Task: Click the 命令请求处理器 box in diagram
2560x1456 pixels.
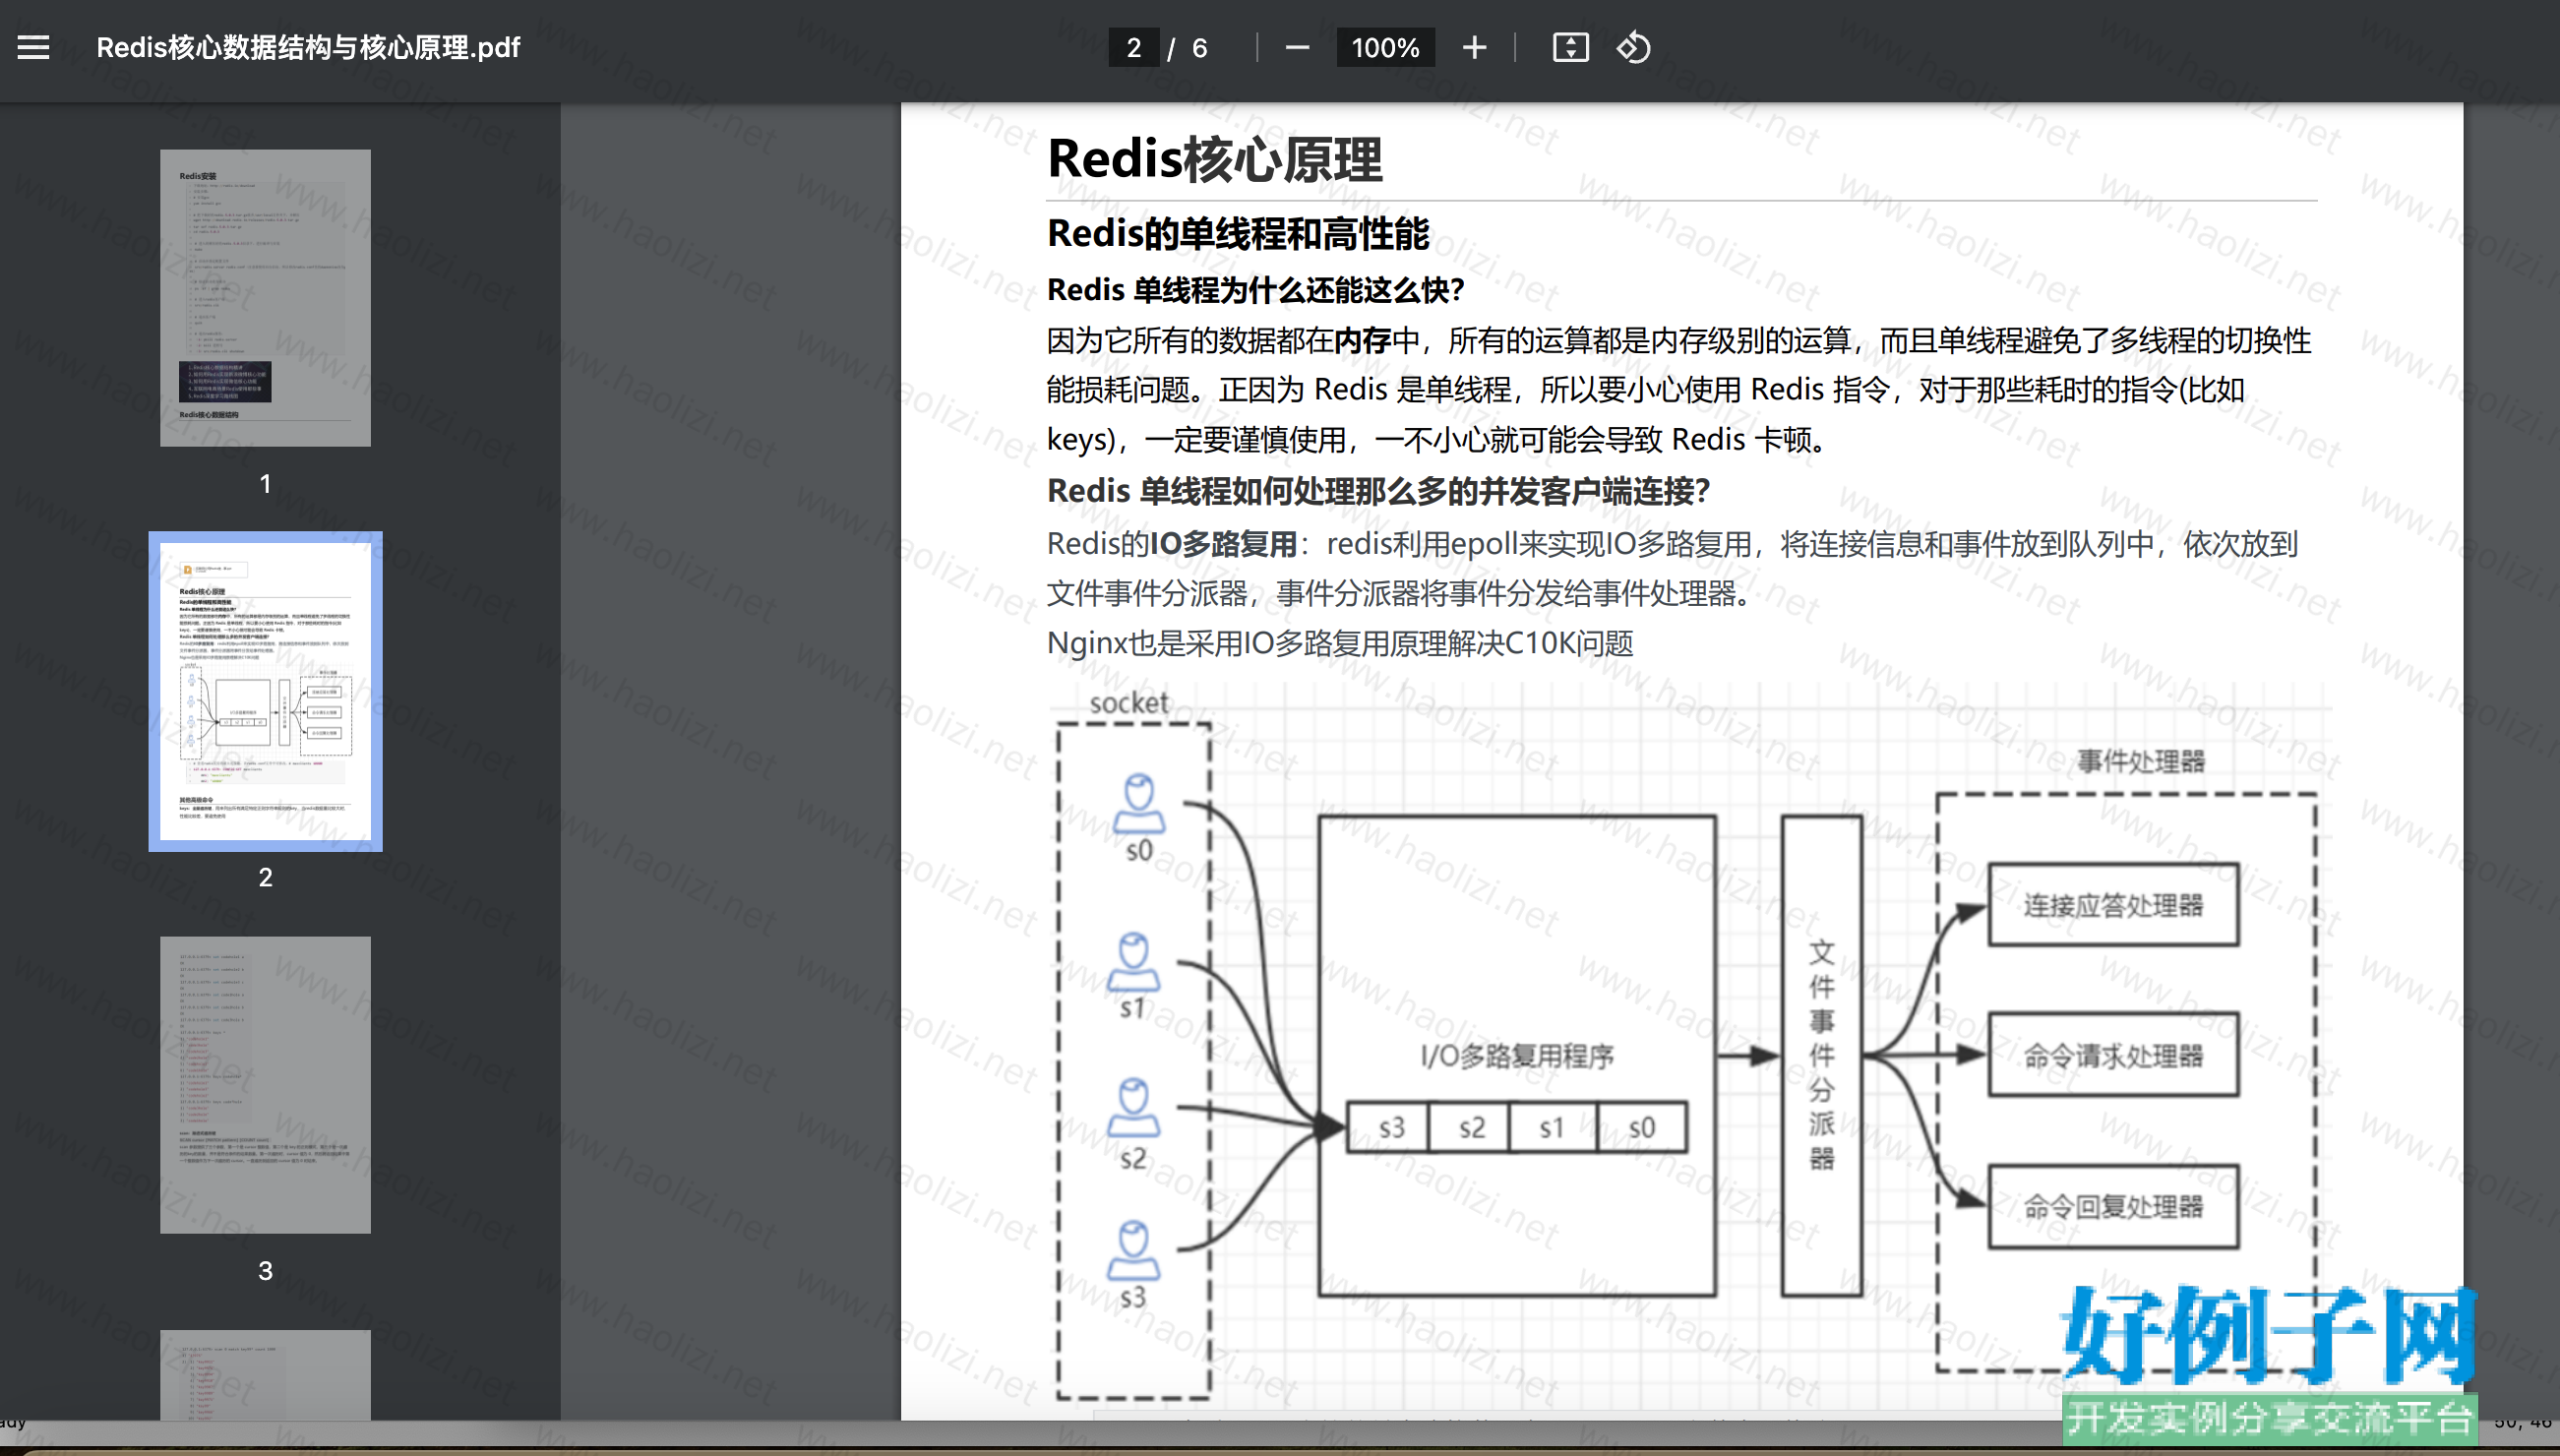Action: pos(2112,1055)
